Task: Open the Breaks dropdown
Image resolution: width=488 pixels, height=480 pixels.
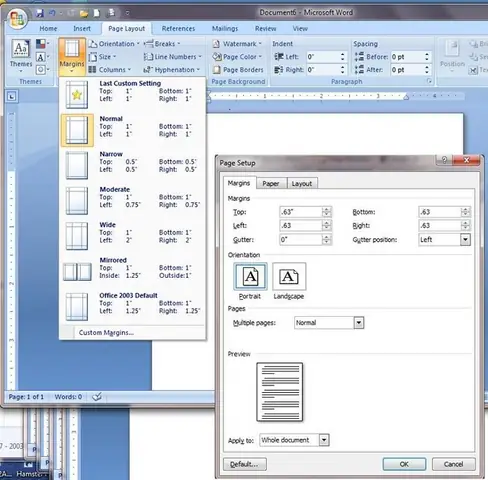Action: pyautogui.click(x=162, y=44)
